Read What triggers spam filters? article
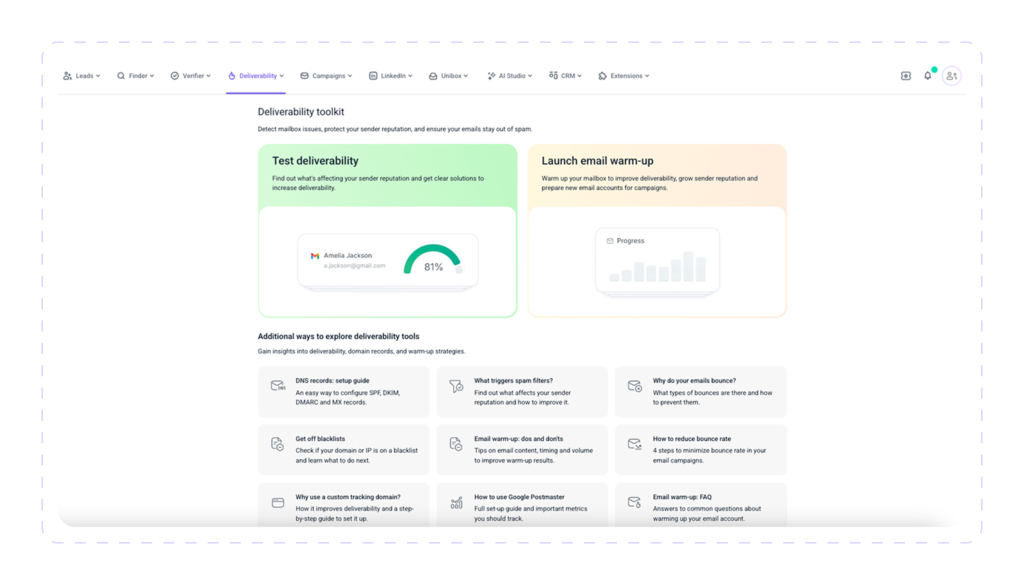This screenshot has height=585, width=1024. tap(513, 381)
